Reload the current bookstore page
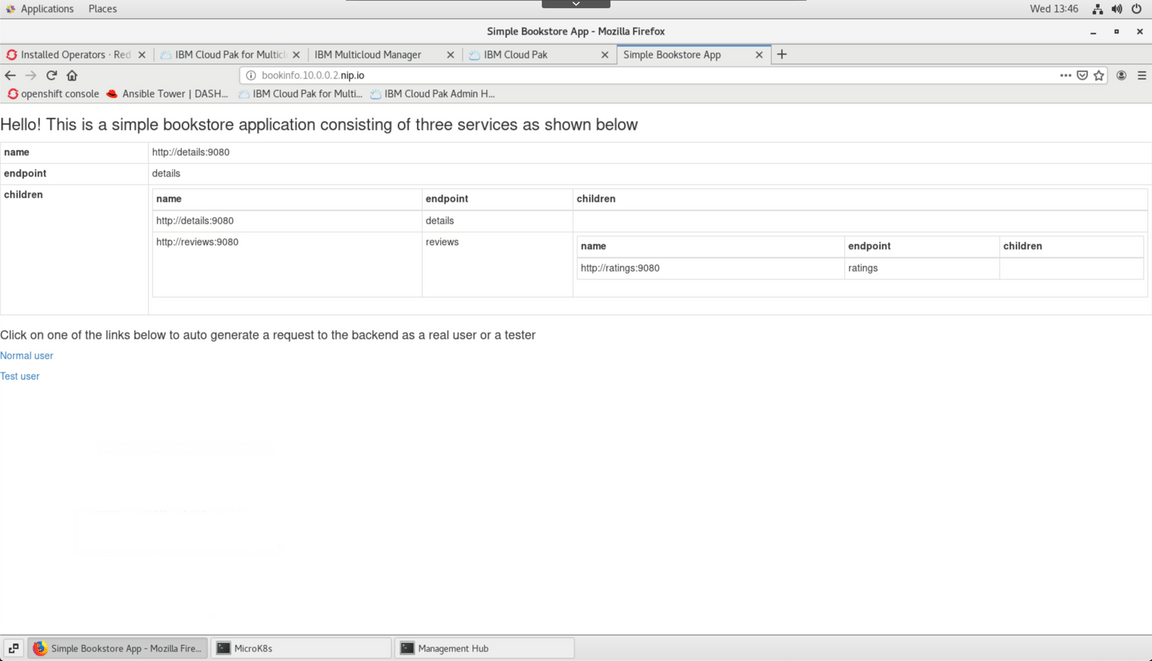This screenshot has height=661, width=1152. coord(51,75)
